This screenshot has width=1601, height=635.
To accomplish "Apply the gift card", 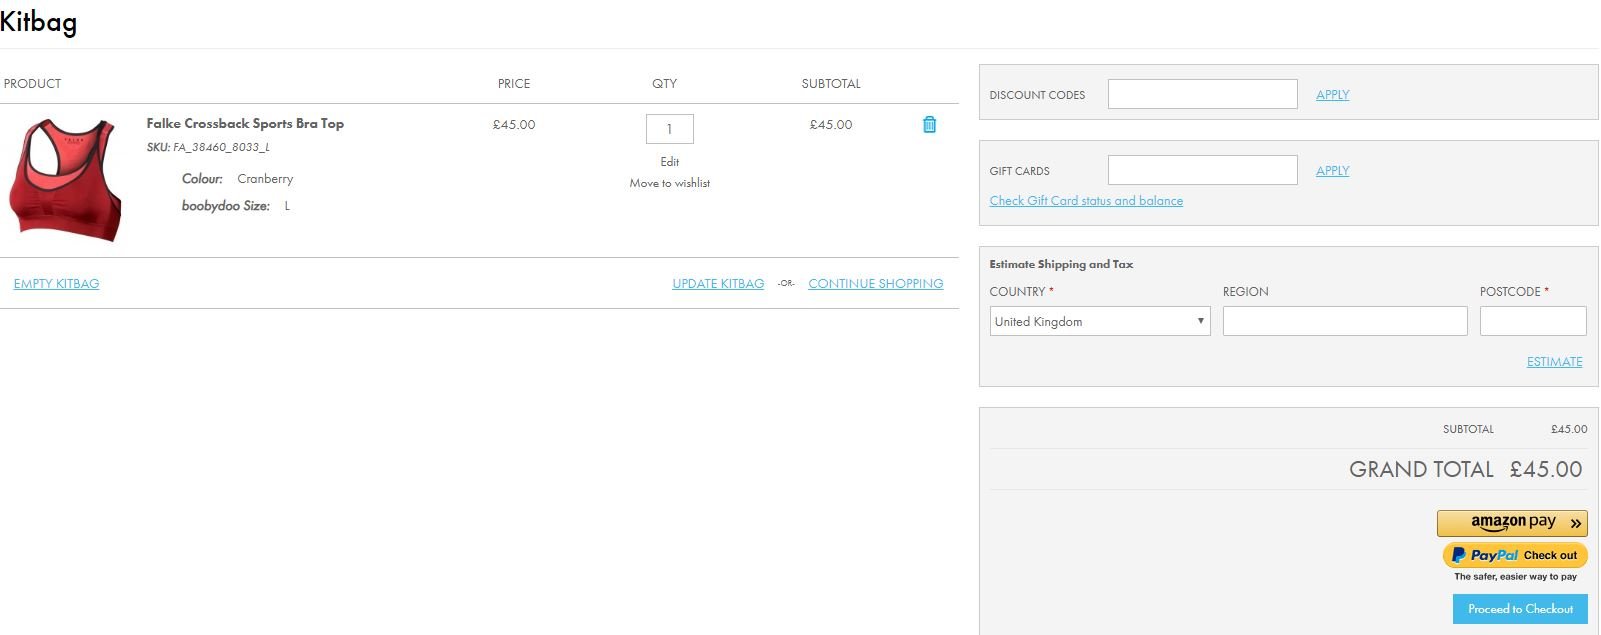I will tap(1332, 171).
